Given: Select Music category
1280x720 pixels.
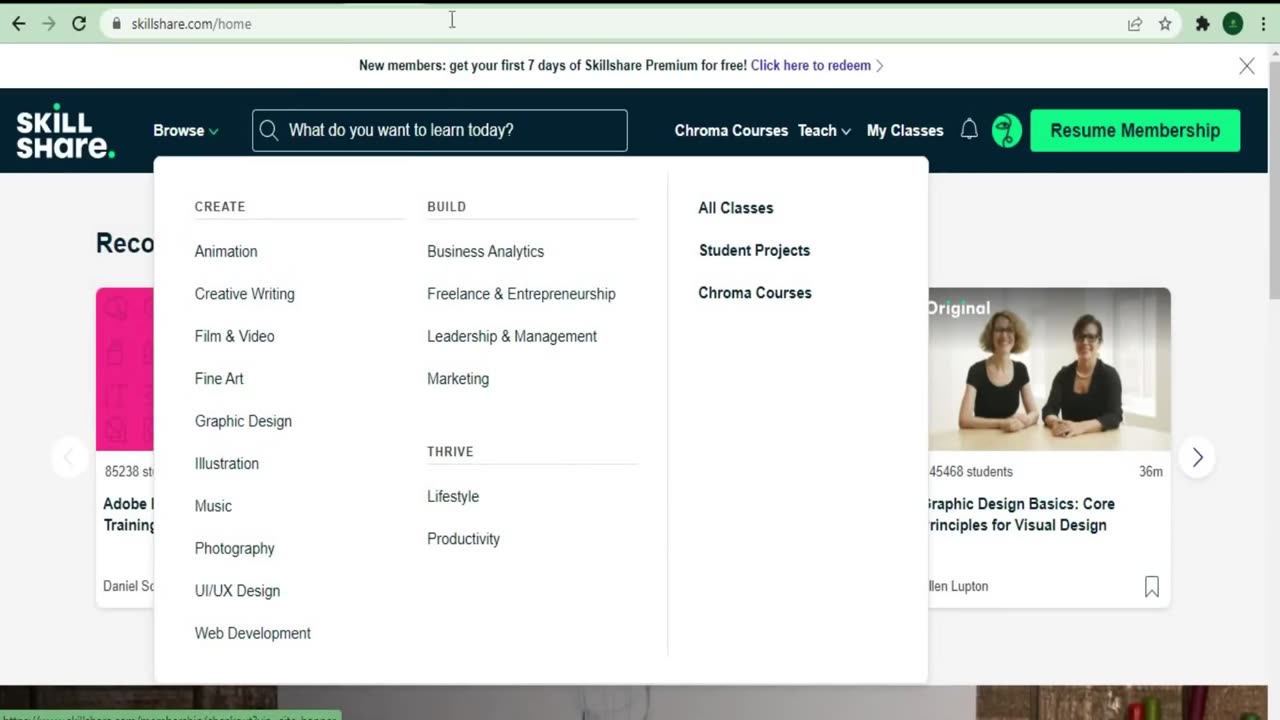Looking at the screenshot, I should pyautogui.click(x=213, y=506).
